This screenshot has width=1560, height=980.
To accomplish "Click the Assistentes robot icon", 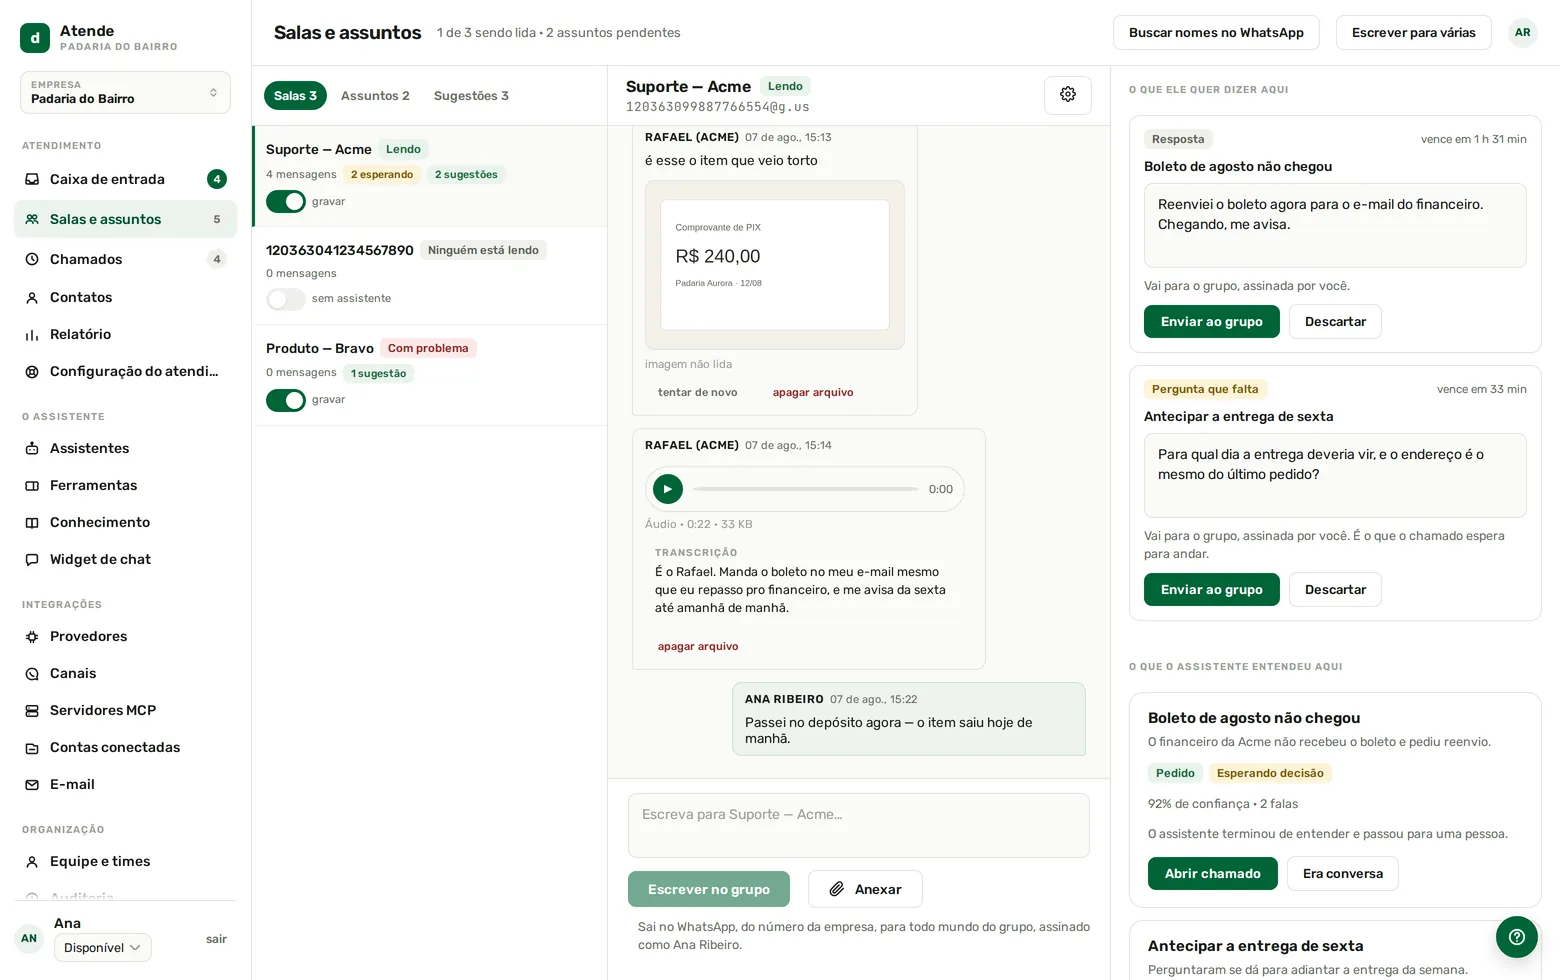I will coord(32,448).
